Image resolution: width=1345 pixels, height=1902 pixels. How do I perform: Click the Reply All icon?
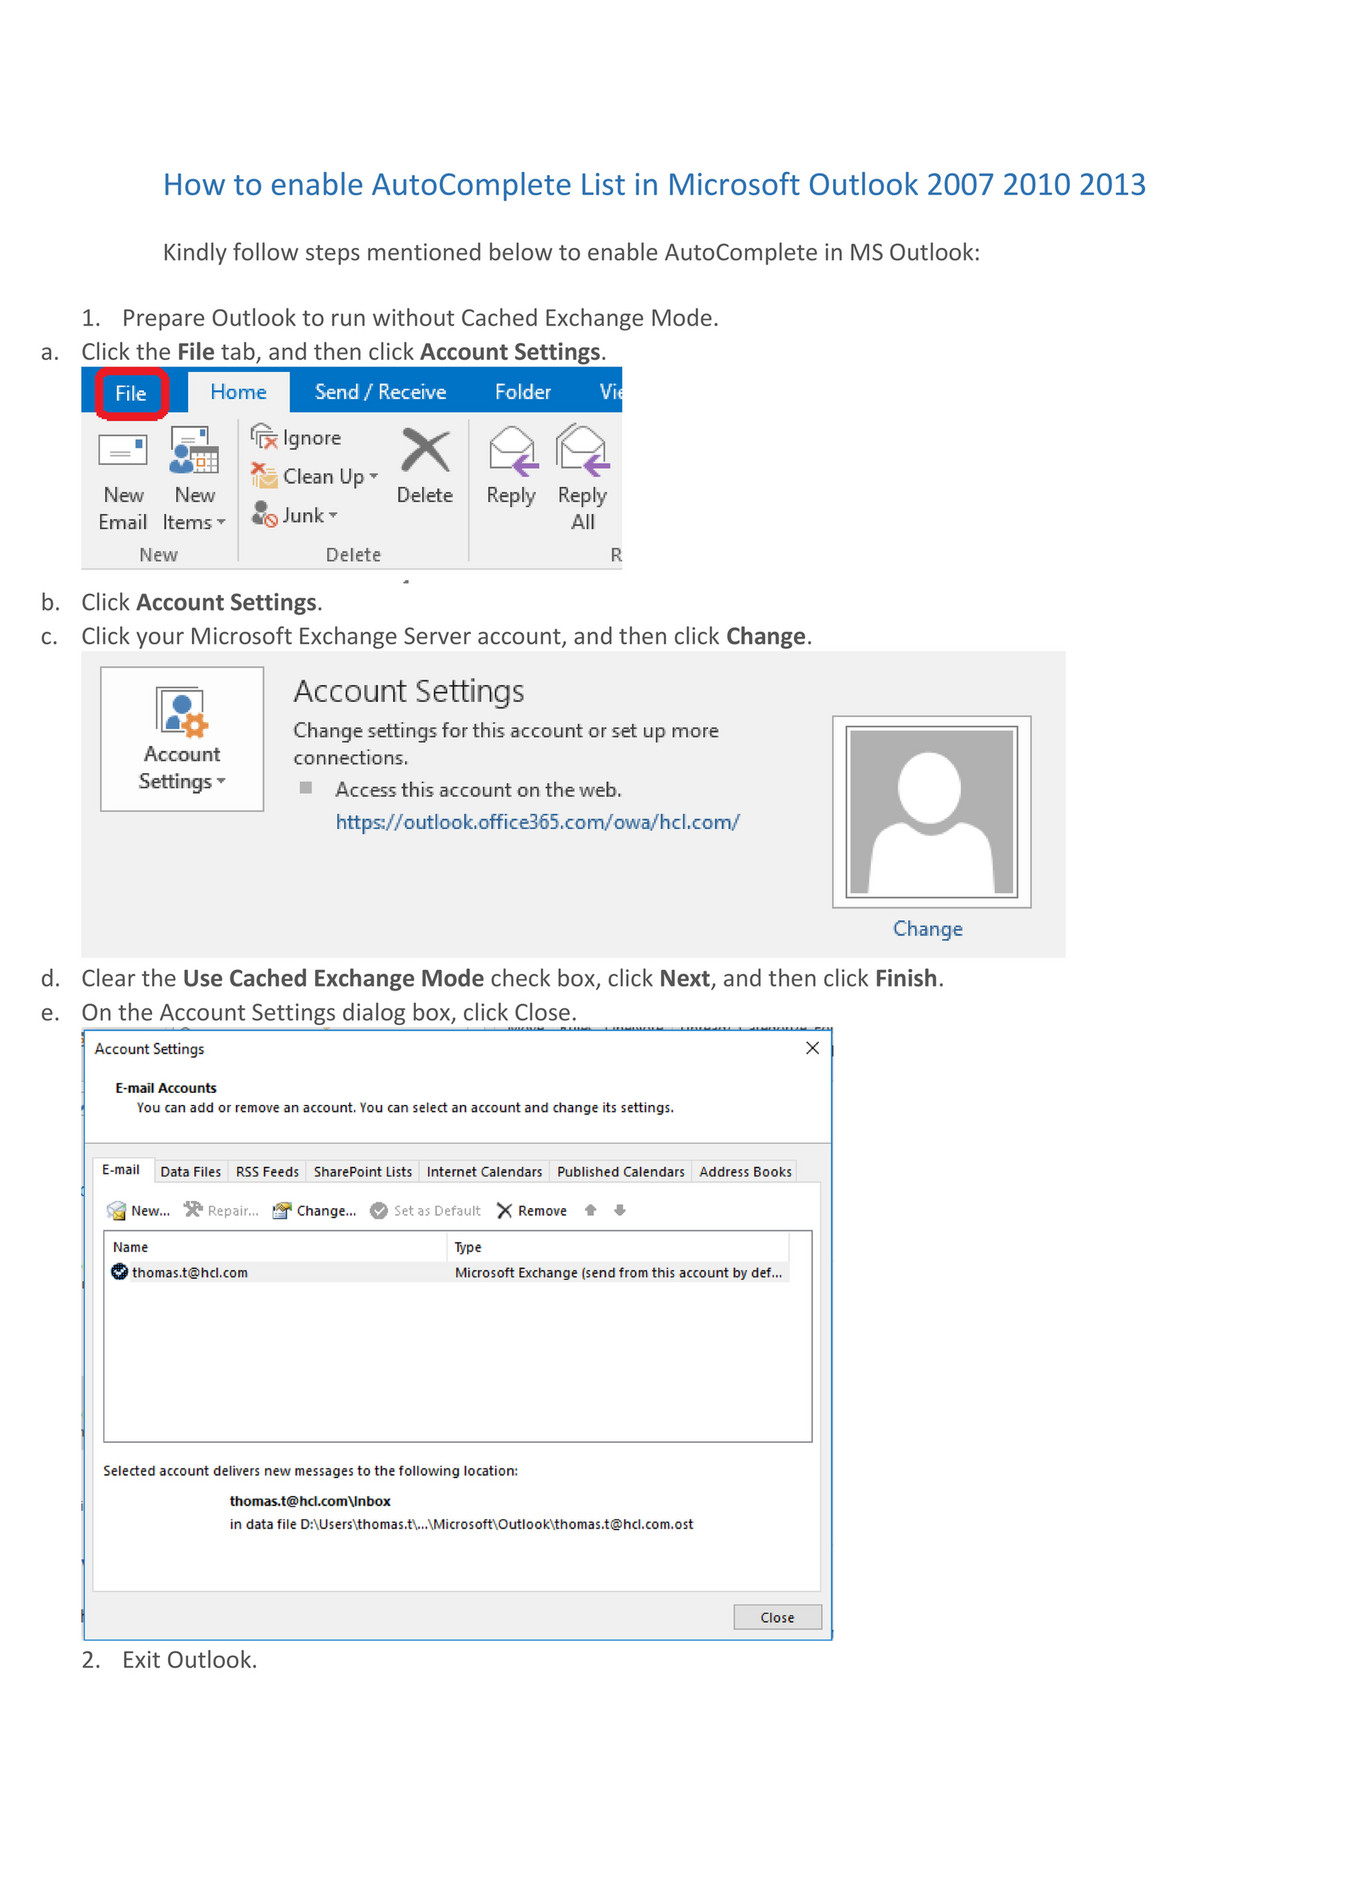click(582, 450)
